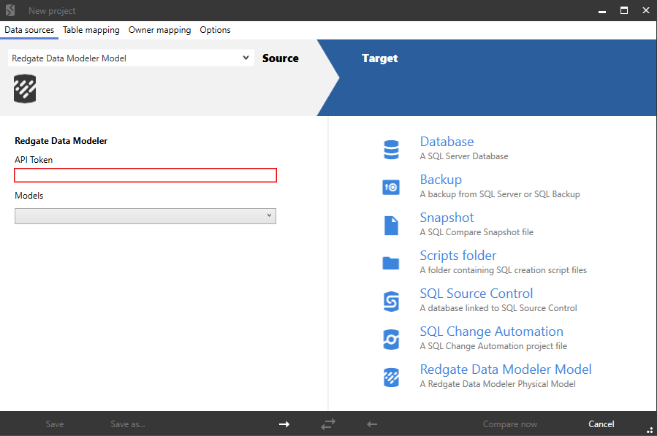Viewport: 657px width, 436px height.
Task: Click the Database target icon
Action: coord(391,149)
